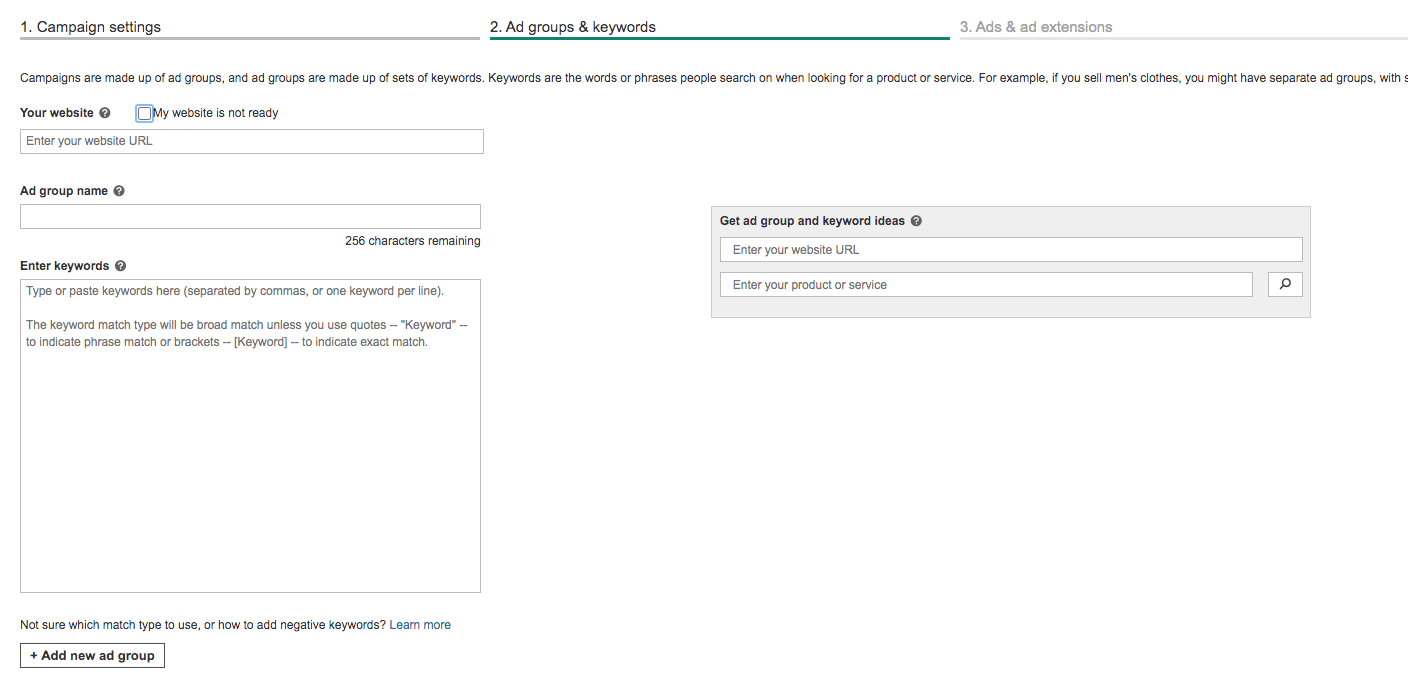Click the 256 characters remaining counter text

click(412, 241)
